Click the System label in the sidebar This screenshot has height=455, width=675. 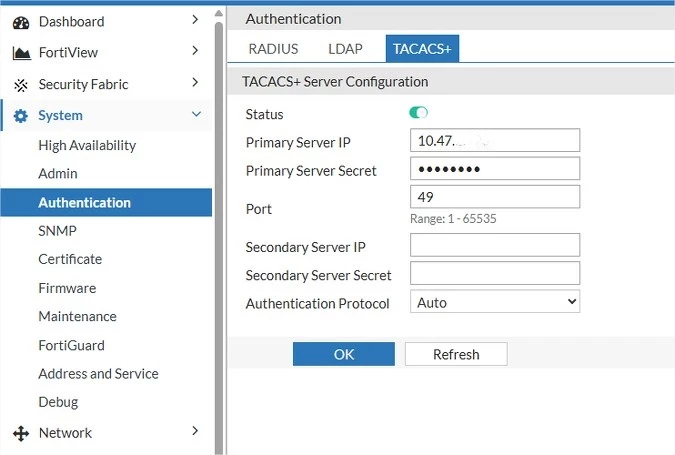(60, 115)
